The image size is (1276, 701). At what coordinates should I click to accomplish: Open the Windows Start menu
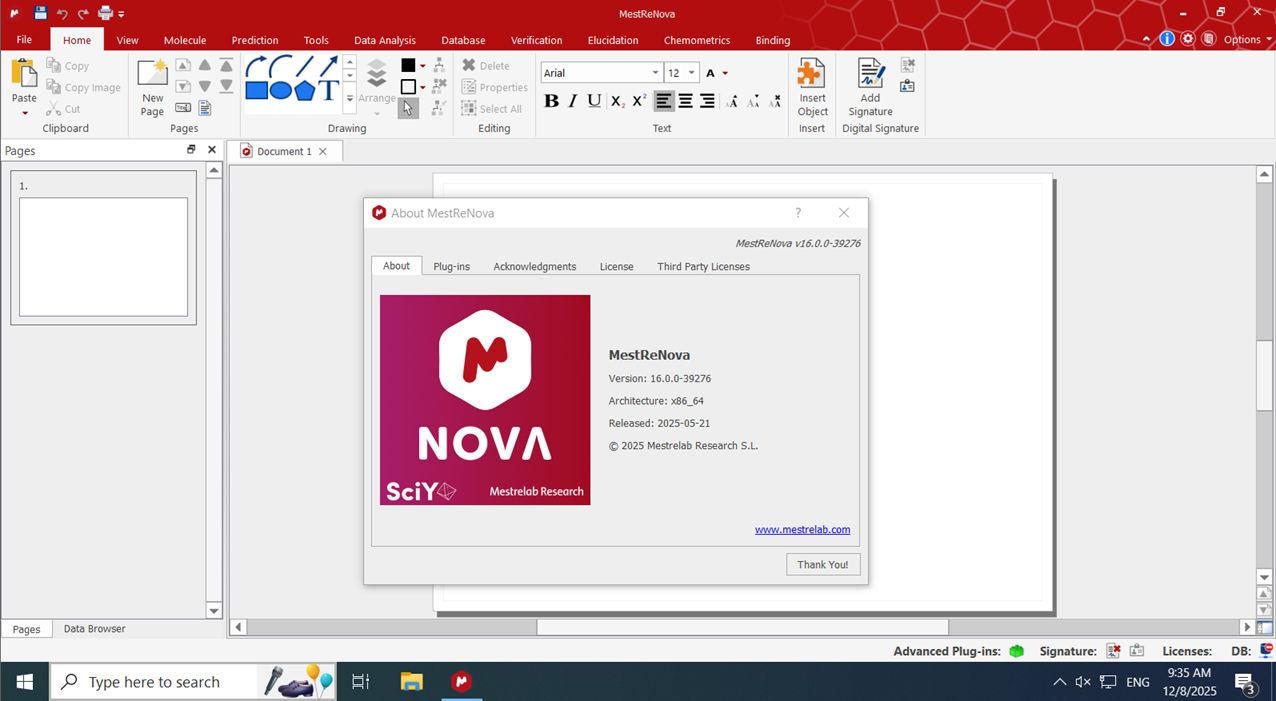pyautogui.click(x=24, y=682)
